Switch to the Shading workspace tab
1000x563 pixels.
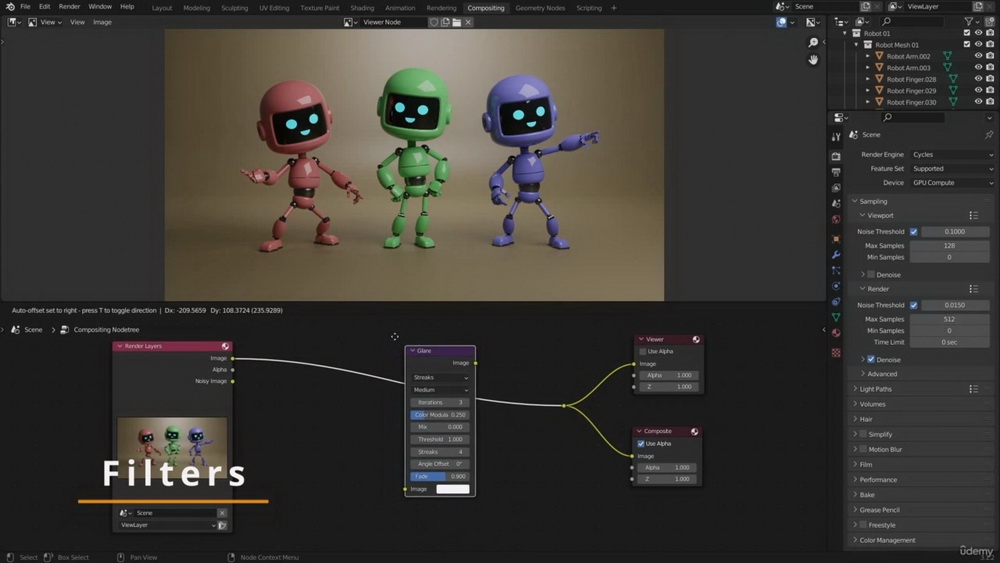[x=362, y=8]
